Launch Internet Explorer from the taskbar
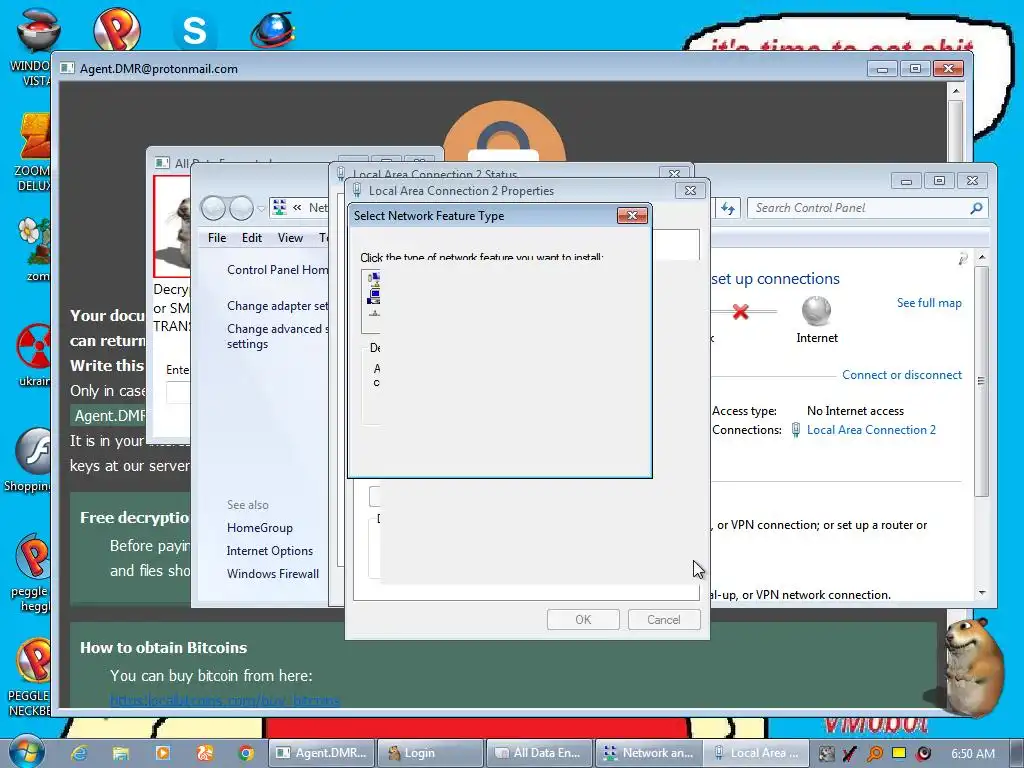 (x=79, y=753)
